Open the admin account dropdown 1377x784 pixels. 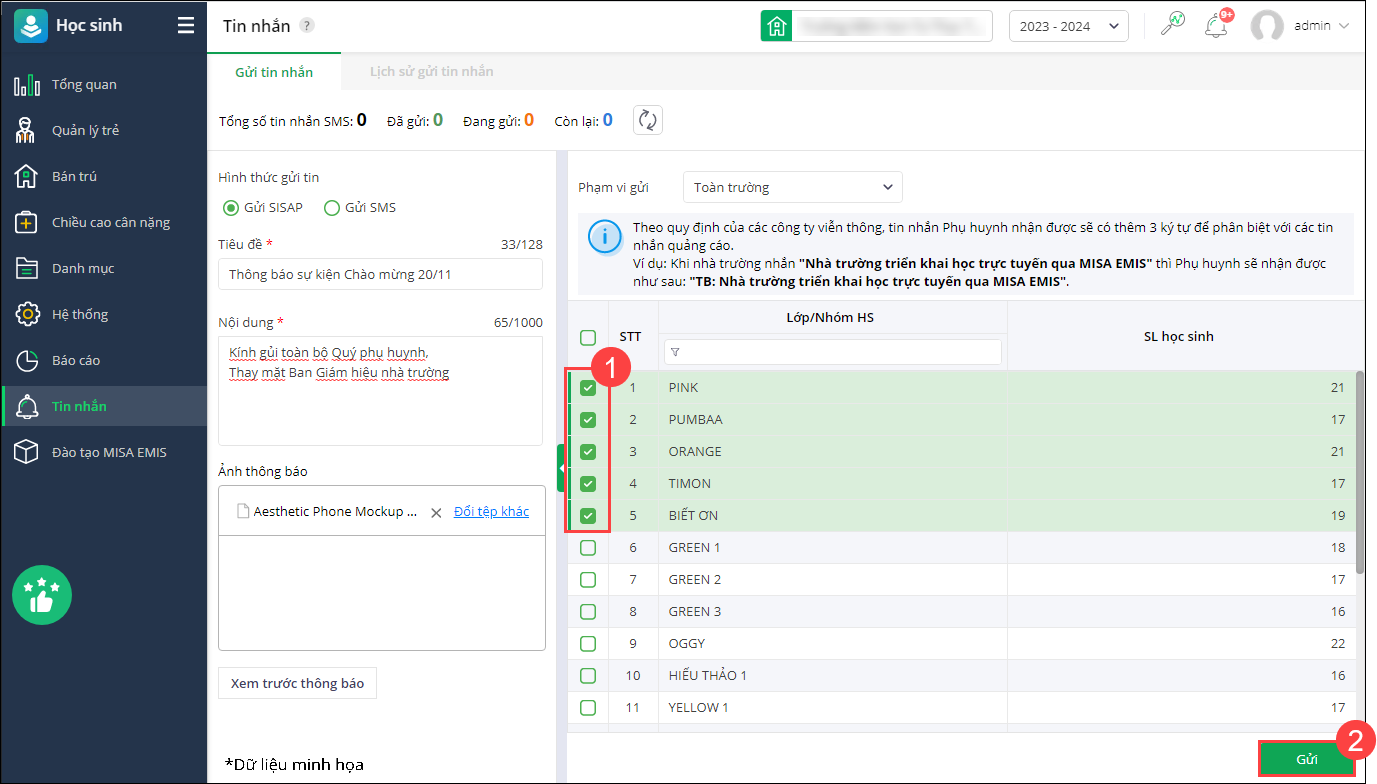pos(1322,26)
